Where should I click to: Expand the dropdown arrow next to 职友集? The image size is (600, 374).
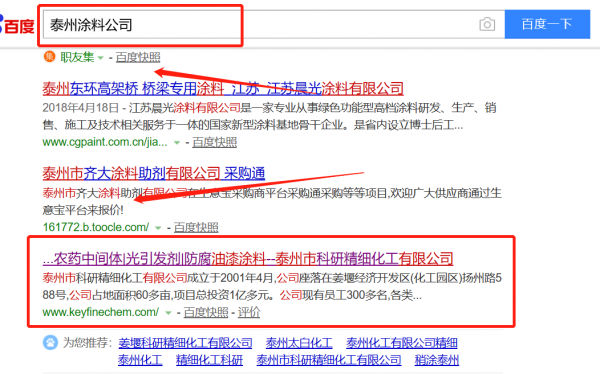pos(101,58)
